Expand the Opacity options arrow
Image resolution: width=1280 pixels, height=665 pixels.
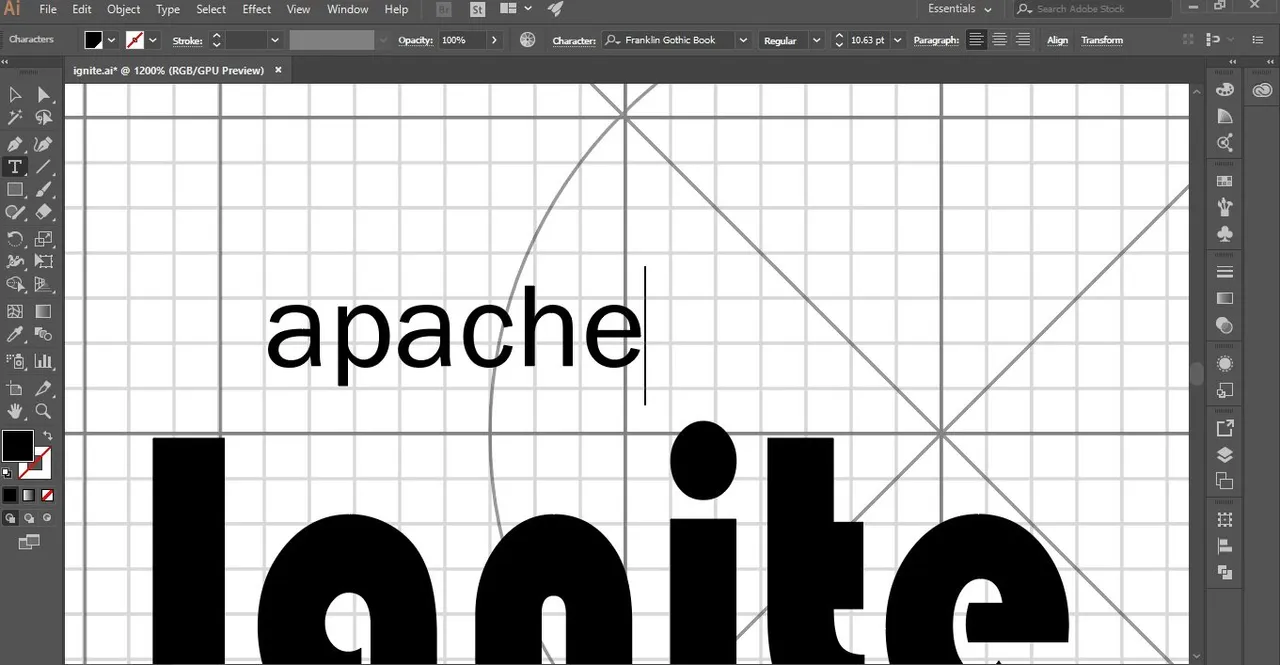pos(493,40)
